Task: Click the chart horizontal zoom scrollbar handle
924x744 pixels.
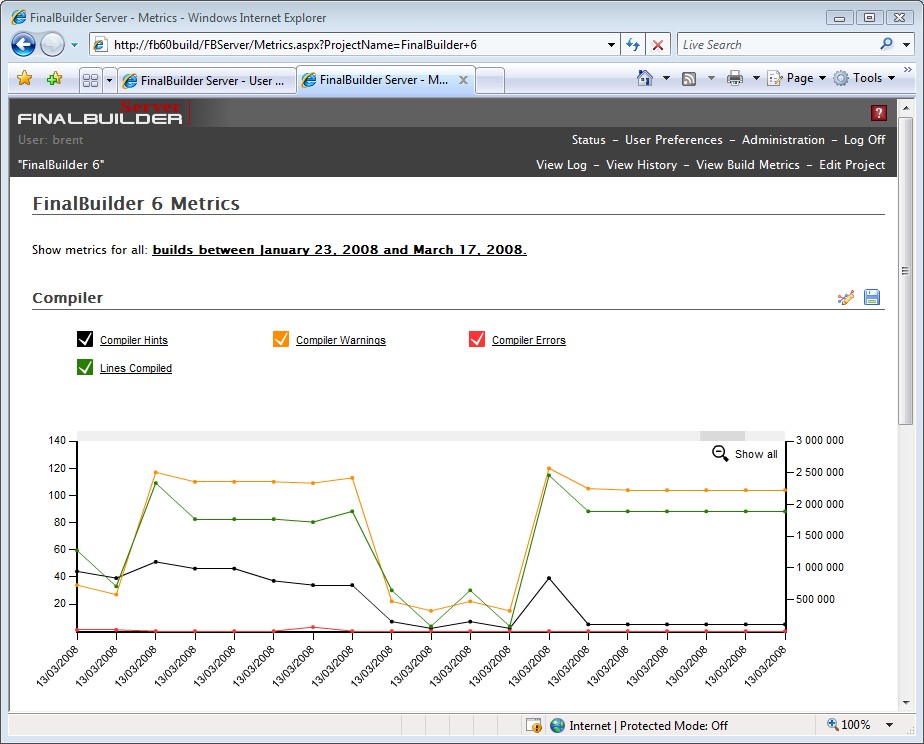Action: point(722,436)
